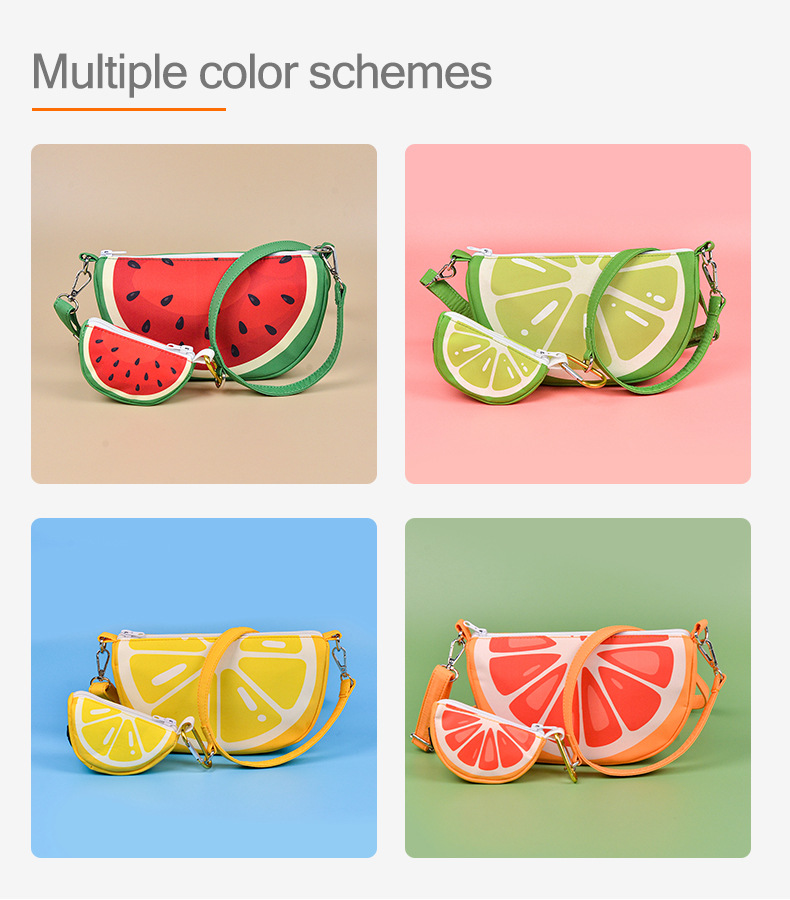This screenshot has height=900, width=790.
Task: Select the lime bag product image
Action: (x=578, y=313)
